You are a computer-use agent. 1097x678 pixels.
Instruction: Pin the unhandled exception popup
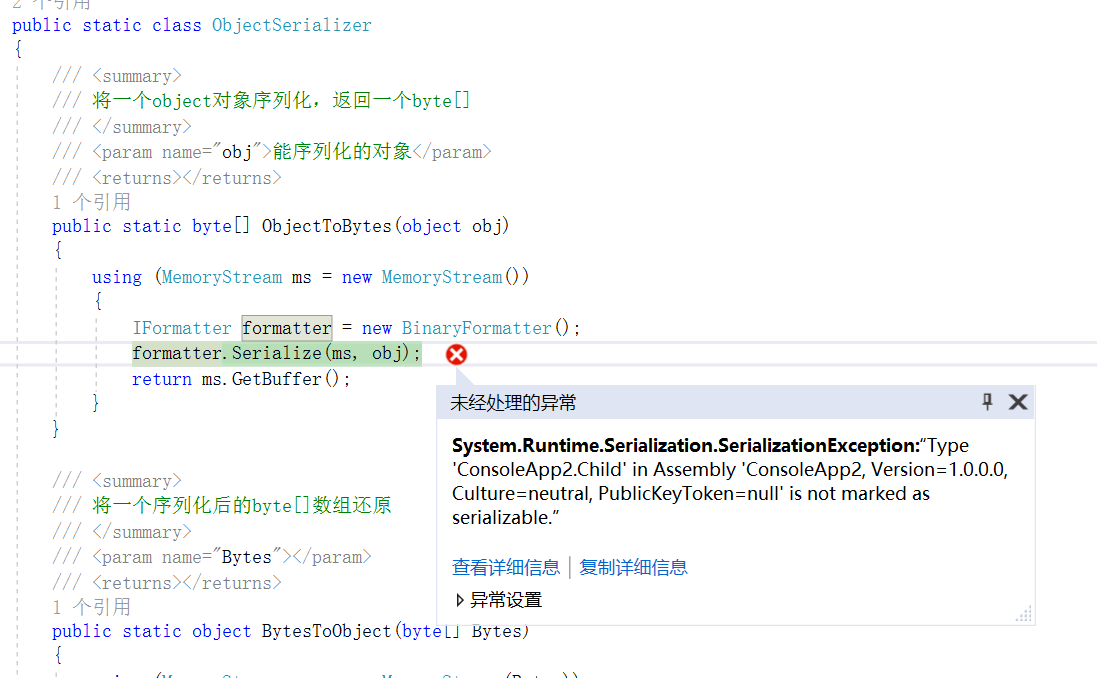pos(987,402)
